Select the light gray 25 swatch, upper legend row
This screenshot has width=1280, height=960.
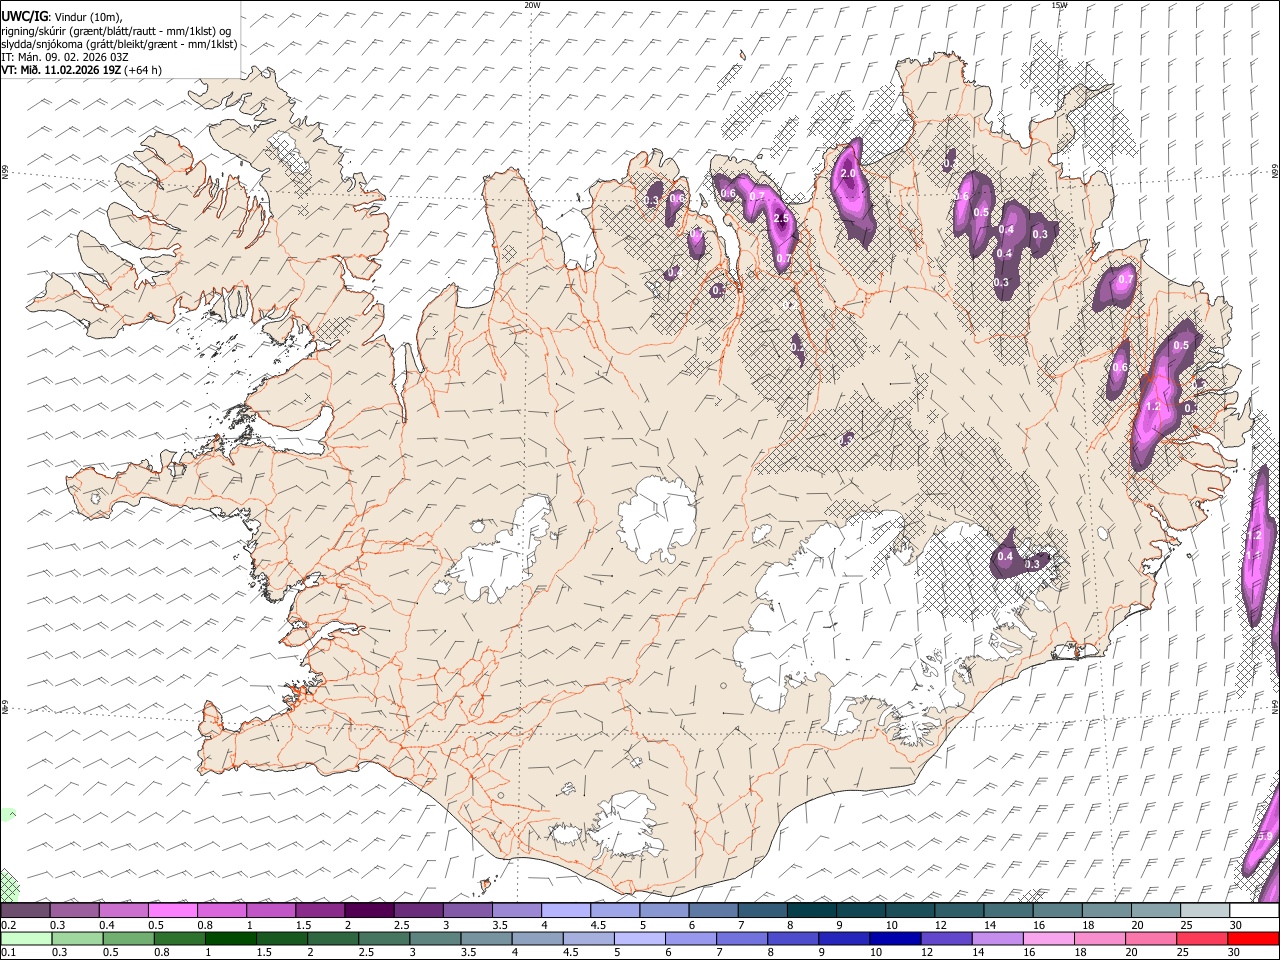(1205, 911)
